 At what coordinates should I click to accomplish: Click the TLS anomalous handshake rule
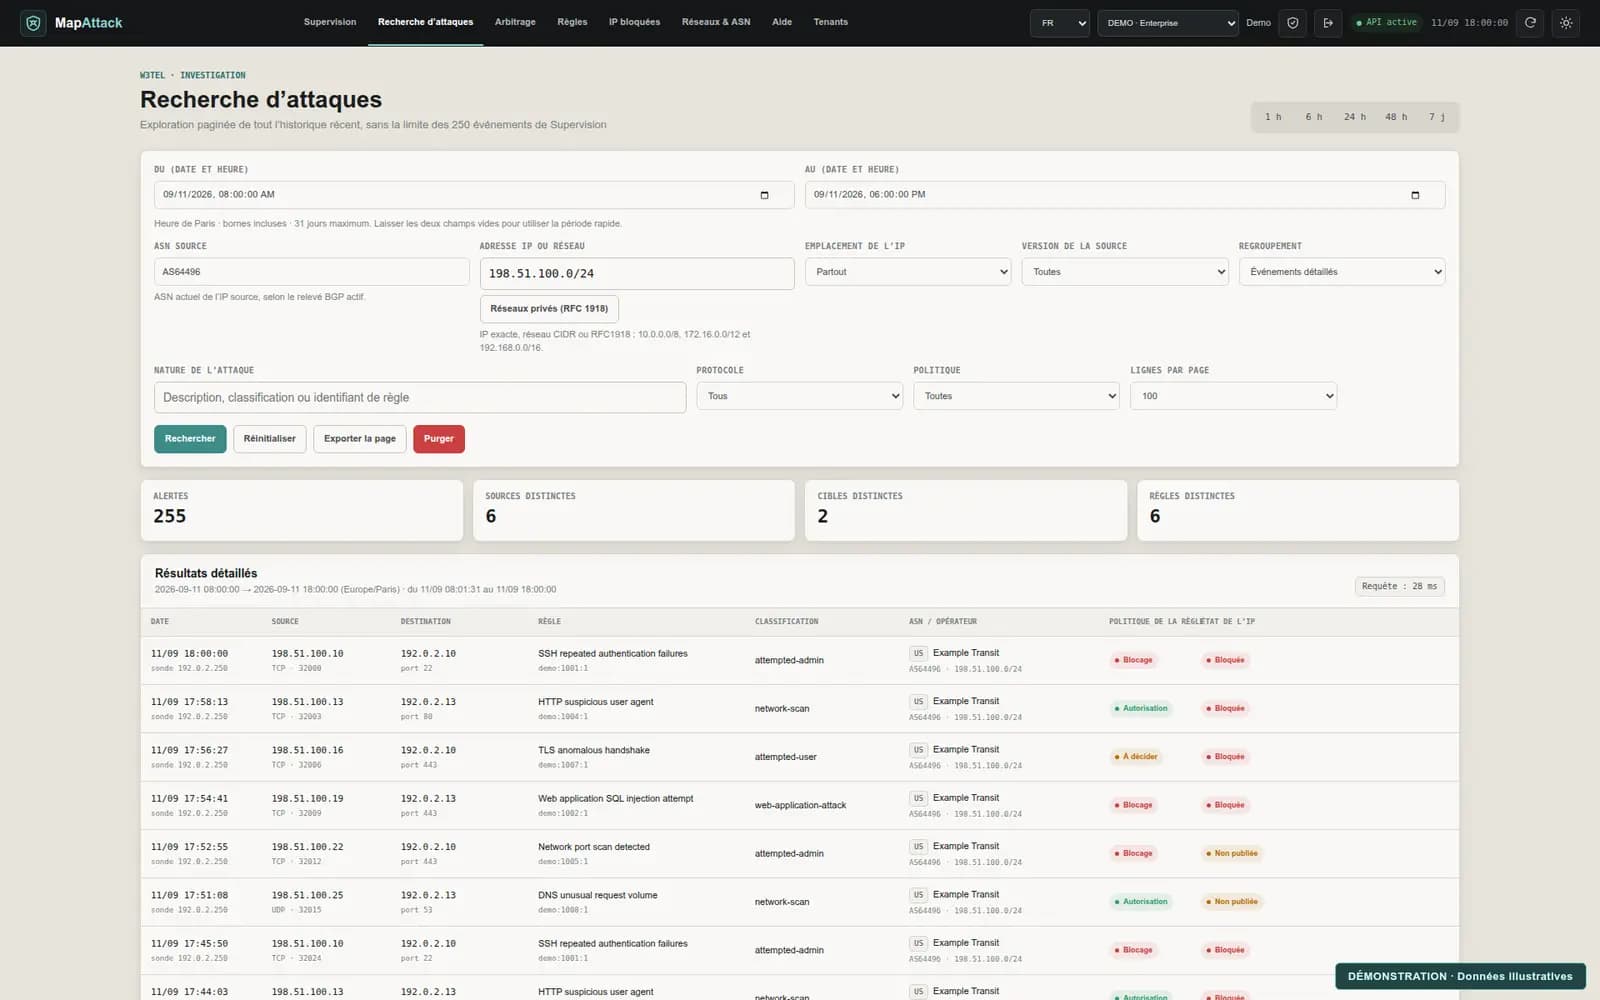click(x=594, y=750)
